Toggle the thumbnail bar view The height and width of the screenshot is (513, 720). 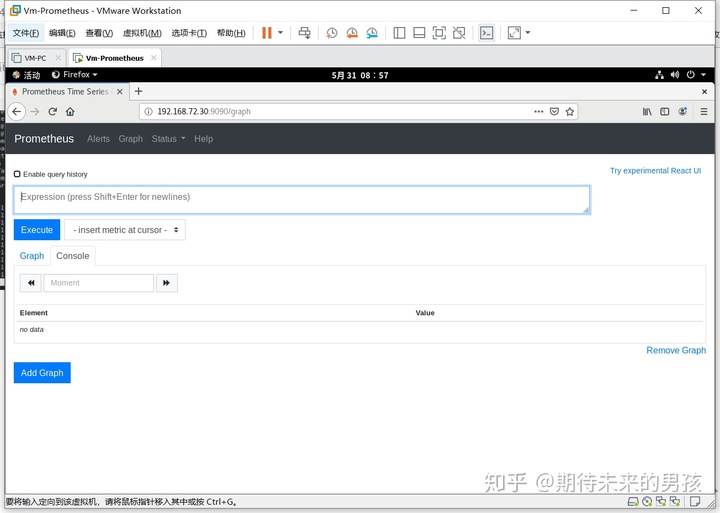[x=419, y=33]
